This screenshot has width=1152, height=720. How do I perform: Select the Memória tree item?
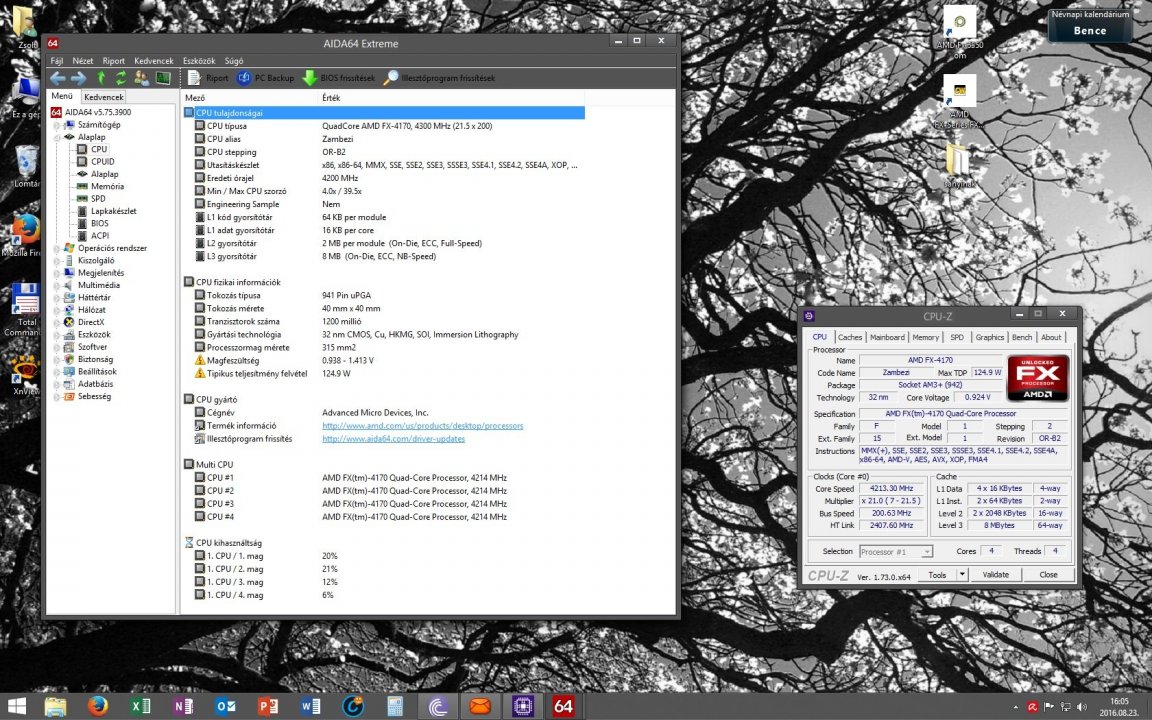(107, 186)
